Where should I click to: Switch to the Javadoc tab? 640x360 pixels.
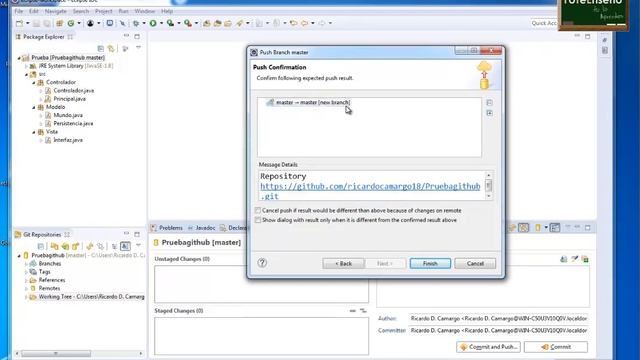(x=202, y=228)
